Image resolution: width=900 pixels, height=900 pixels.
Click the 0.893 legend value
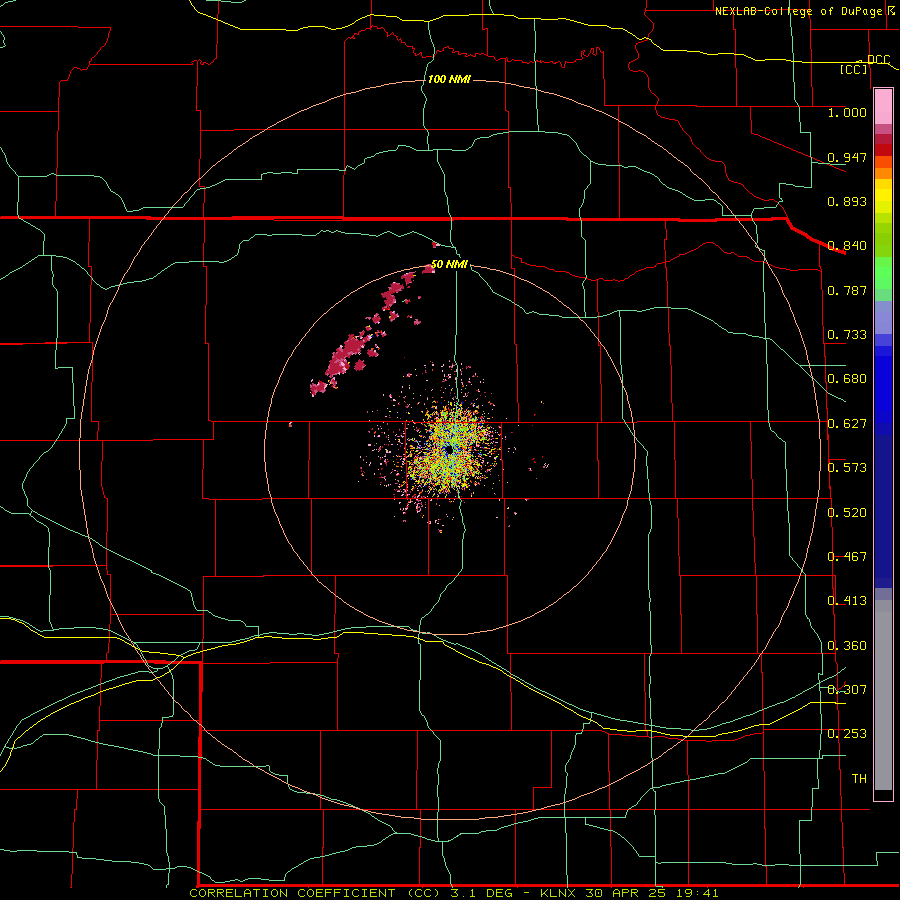847,201
